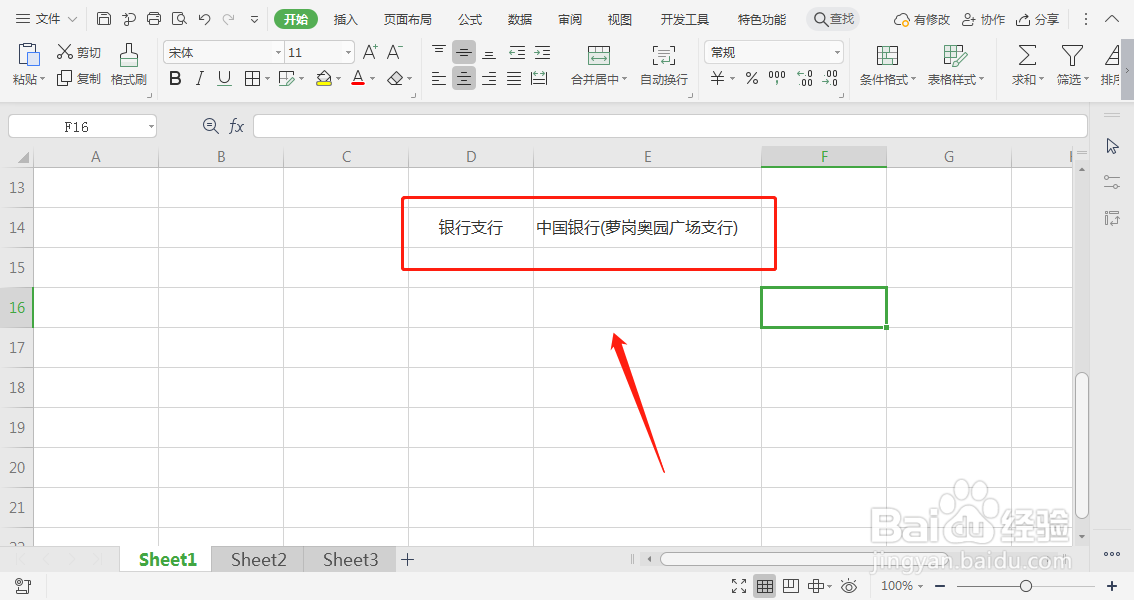Decrease decimal places
This screenshot has height=600, width=1134.
point(830,78)
